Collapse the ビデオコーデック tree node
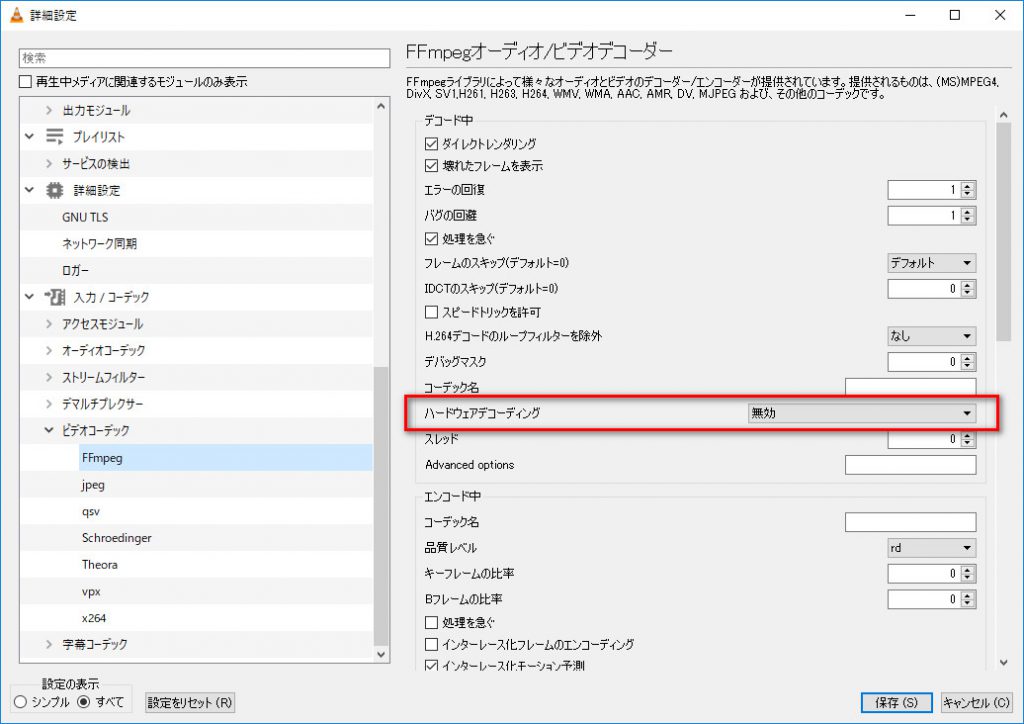This screenshot has width=1024, height=724. (49, 430)
